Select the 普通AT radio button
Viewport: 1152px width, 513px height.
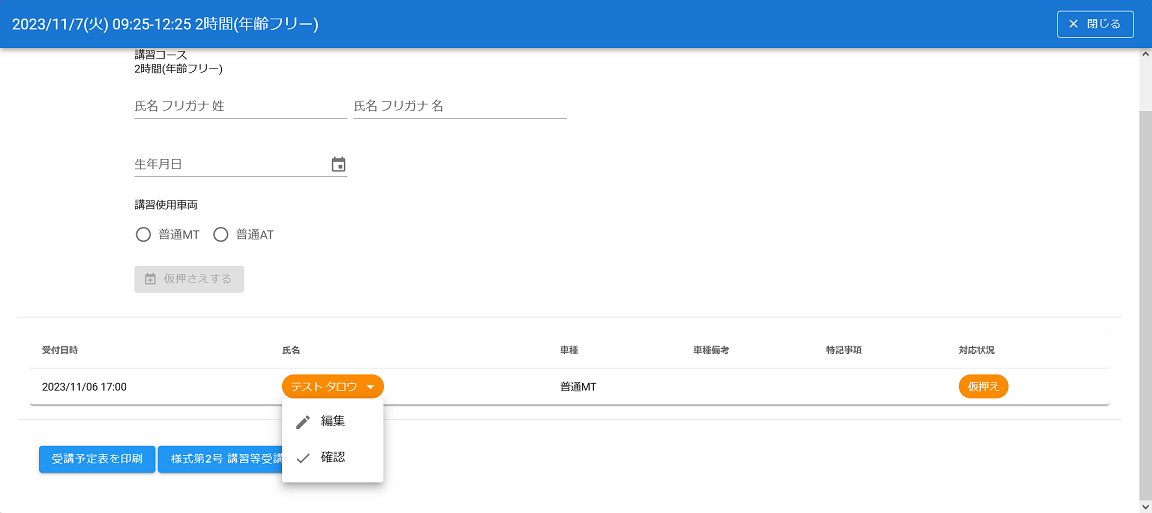[221, 235]
